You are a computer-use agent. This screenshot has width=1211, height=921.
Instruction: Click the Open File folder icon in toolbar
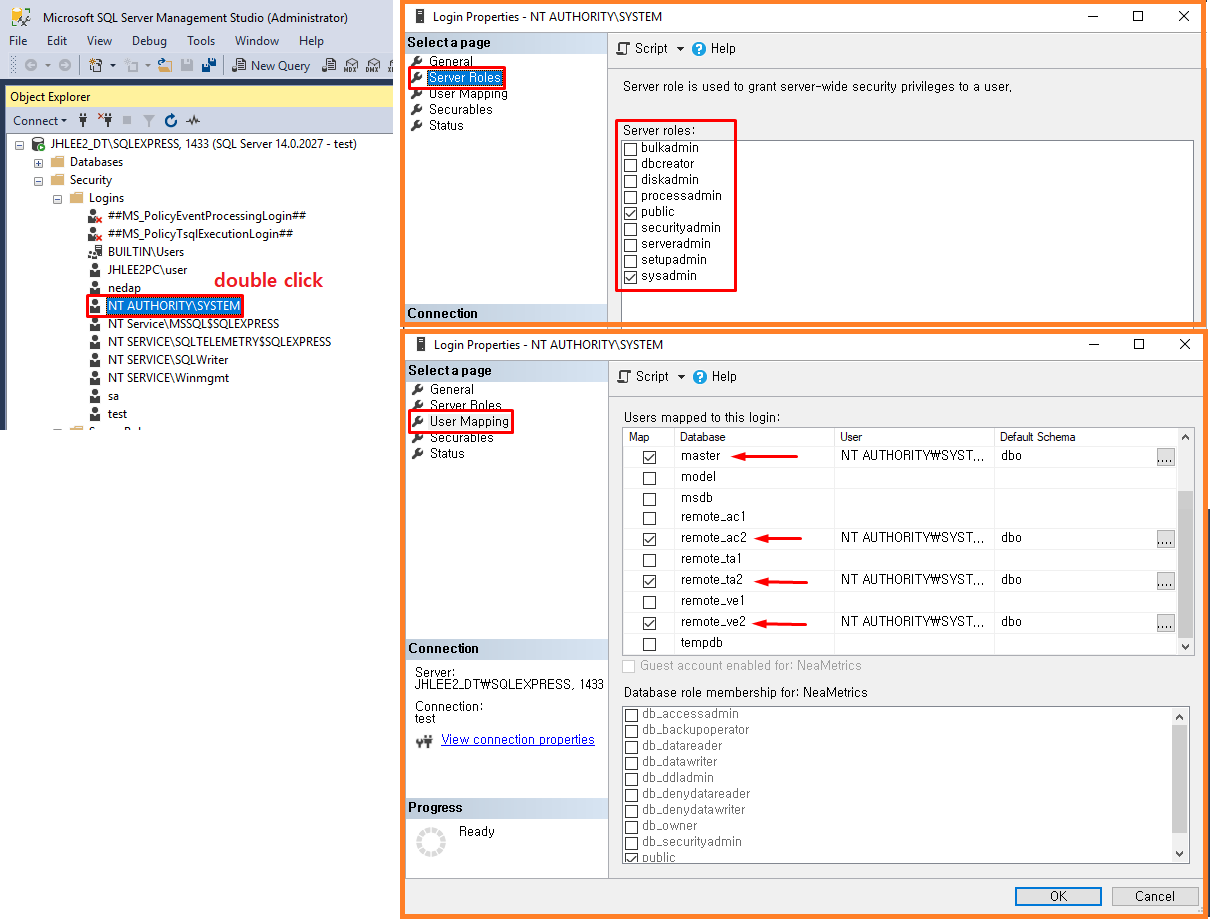coord(164,66)
